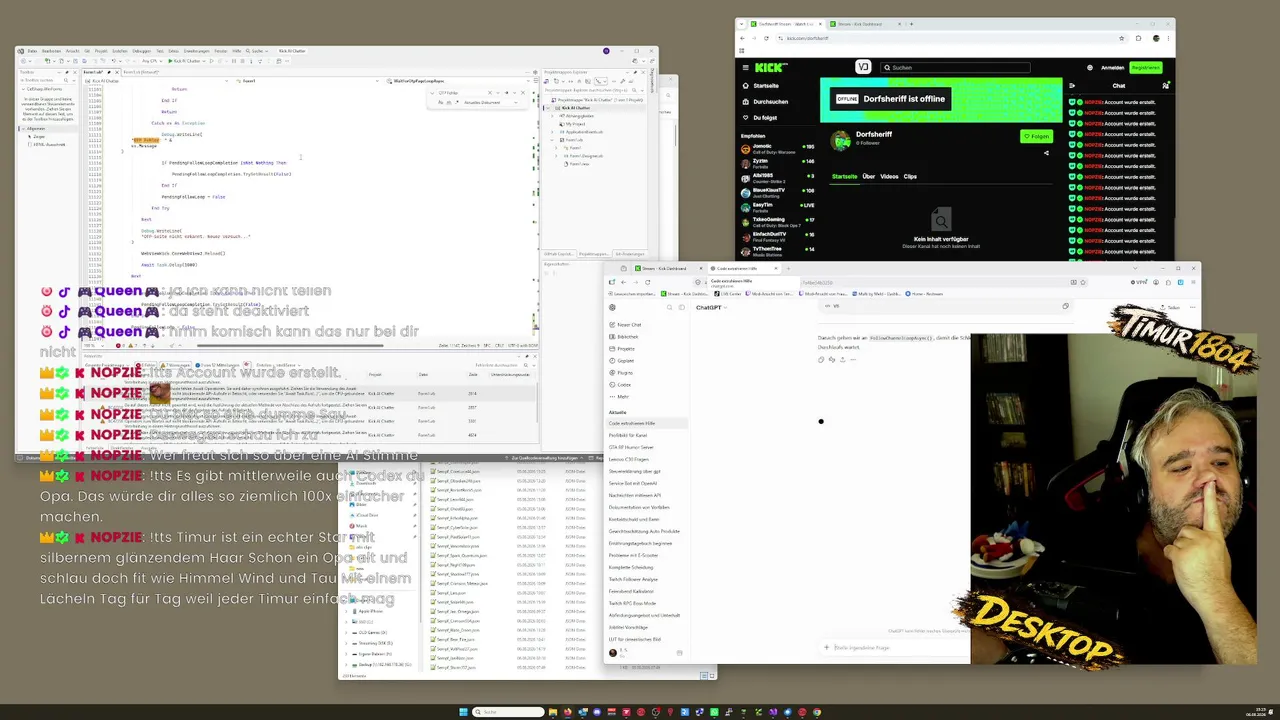Viewport: 1280px width, 720px height.
Task: Click the green KICK logo
Action: coord(771,68)
